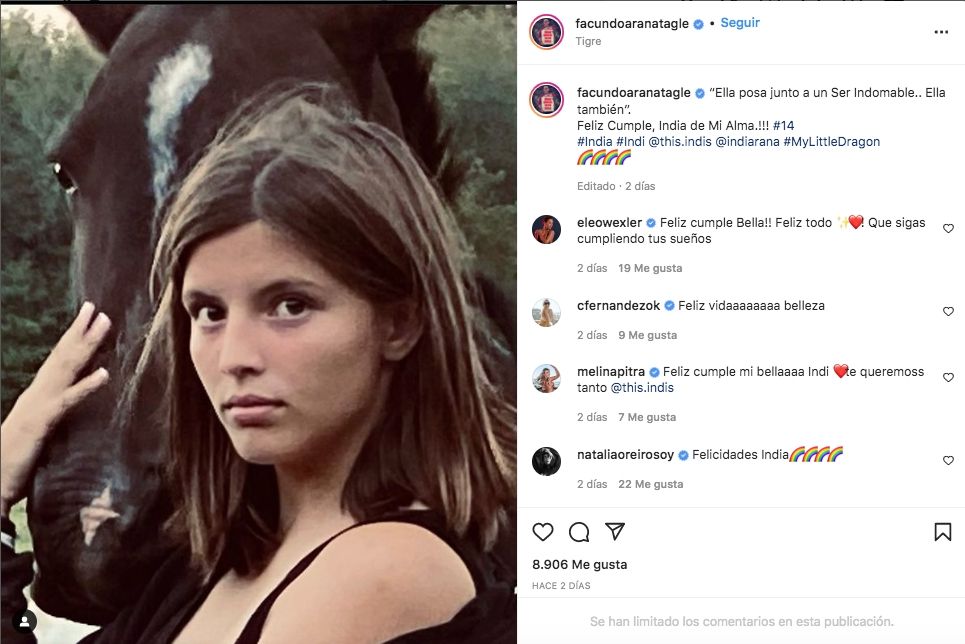Open facundoaranatagle profile picture in header
Screen dimensions: 965x644
coord(547,32)
